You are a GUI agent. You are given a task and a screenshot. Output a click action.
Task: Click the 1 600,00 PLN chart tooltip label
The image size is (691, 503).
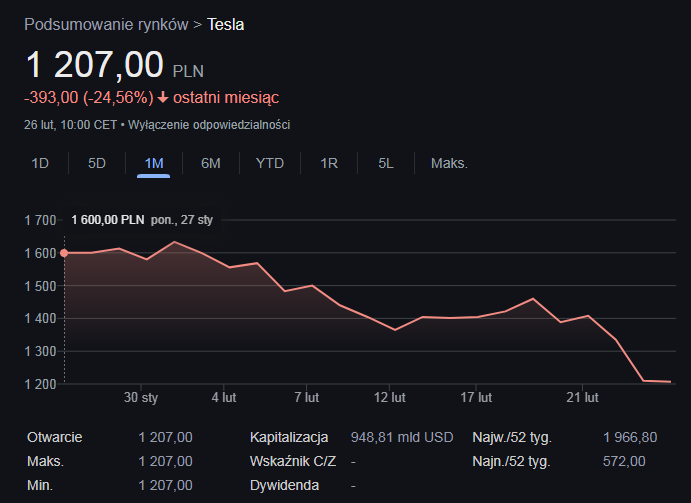coord(108,219)
